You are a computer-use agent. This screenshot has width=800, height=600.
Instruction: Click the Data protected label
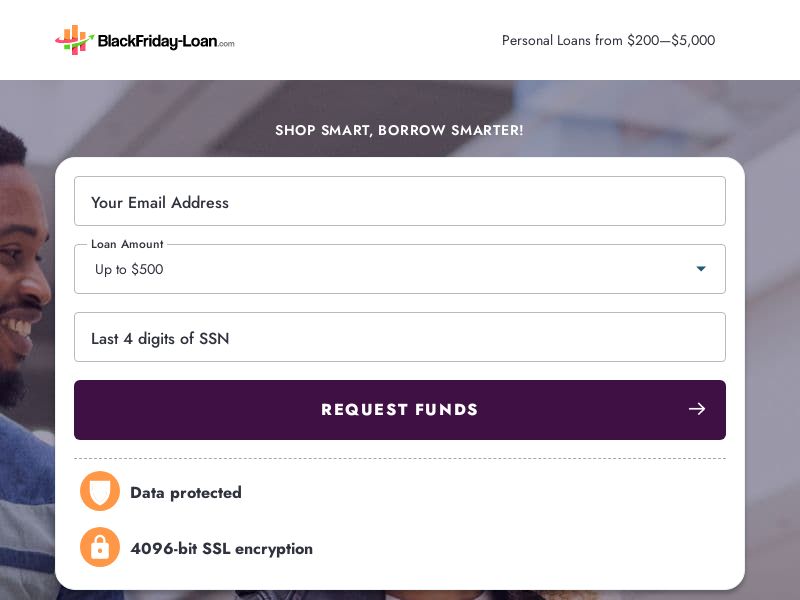(x=186, y=492)
